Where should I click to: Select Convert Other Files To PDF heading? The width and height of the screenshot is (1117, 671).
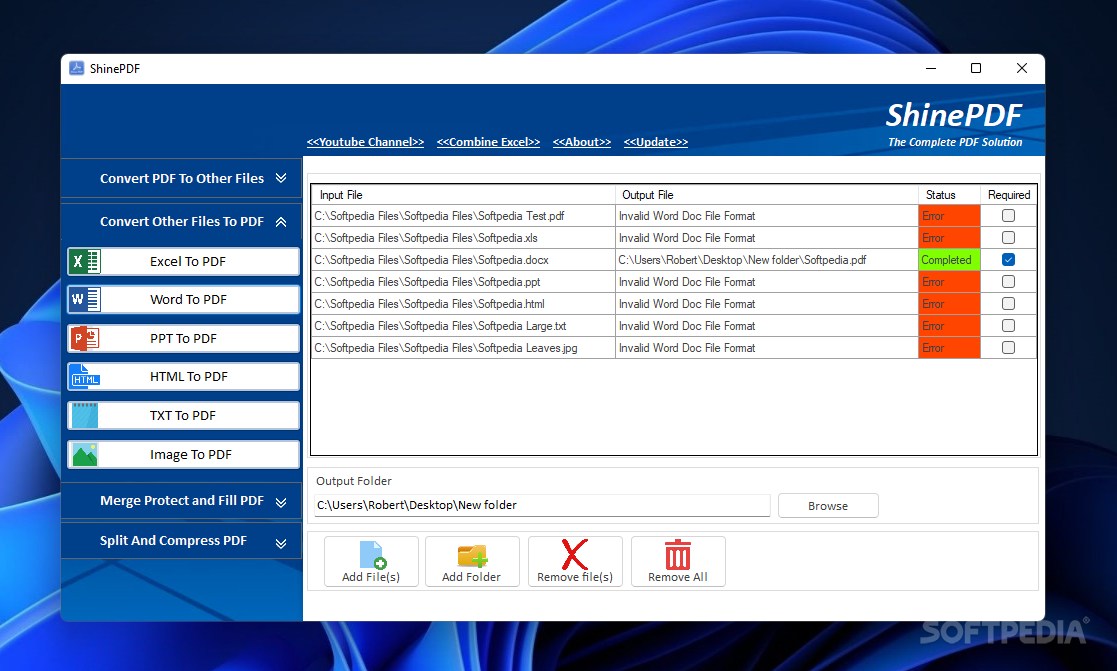[182, 222]
